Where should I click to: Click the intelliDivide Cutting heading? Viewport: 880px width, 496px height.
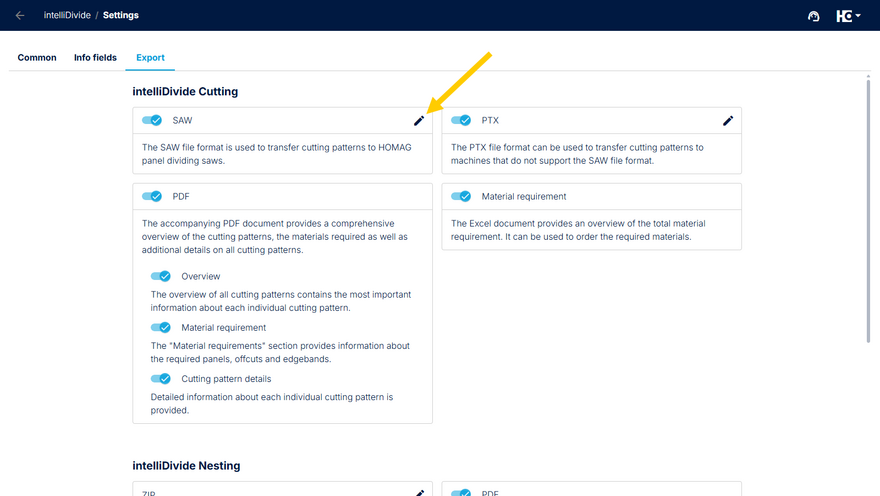(185, 91)
